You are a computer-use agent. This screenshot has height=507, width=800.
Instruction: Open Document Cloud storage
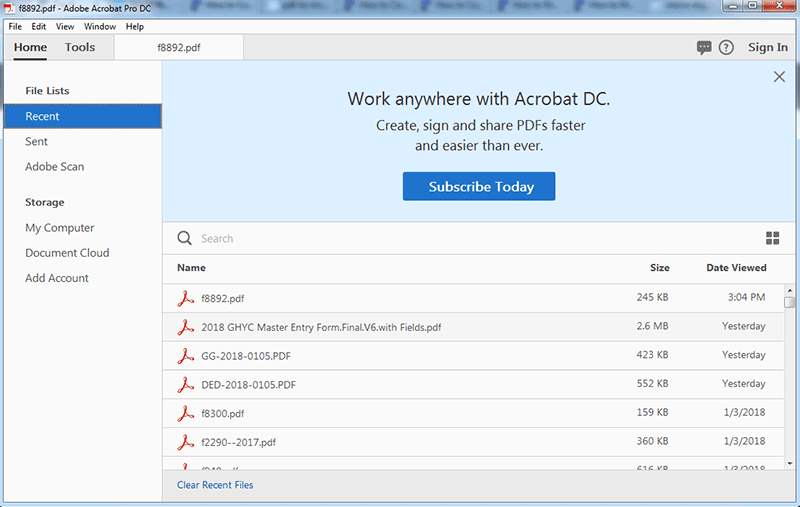[x=67, y=253]
